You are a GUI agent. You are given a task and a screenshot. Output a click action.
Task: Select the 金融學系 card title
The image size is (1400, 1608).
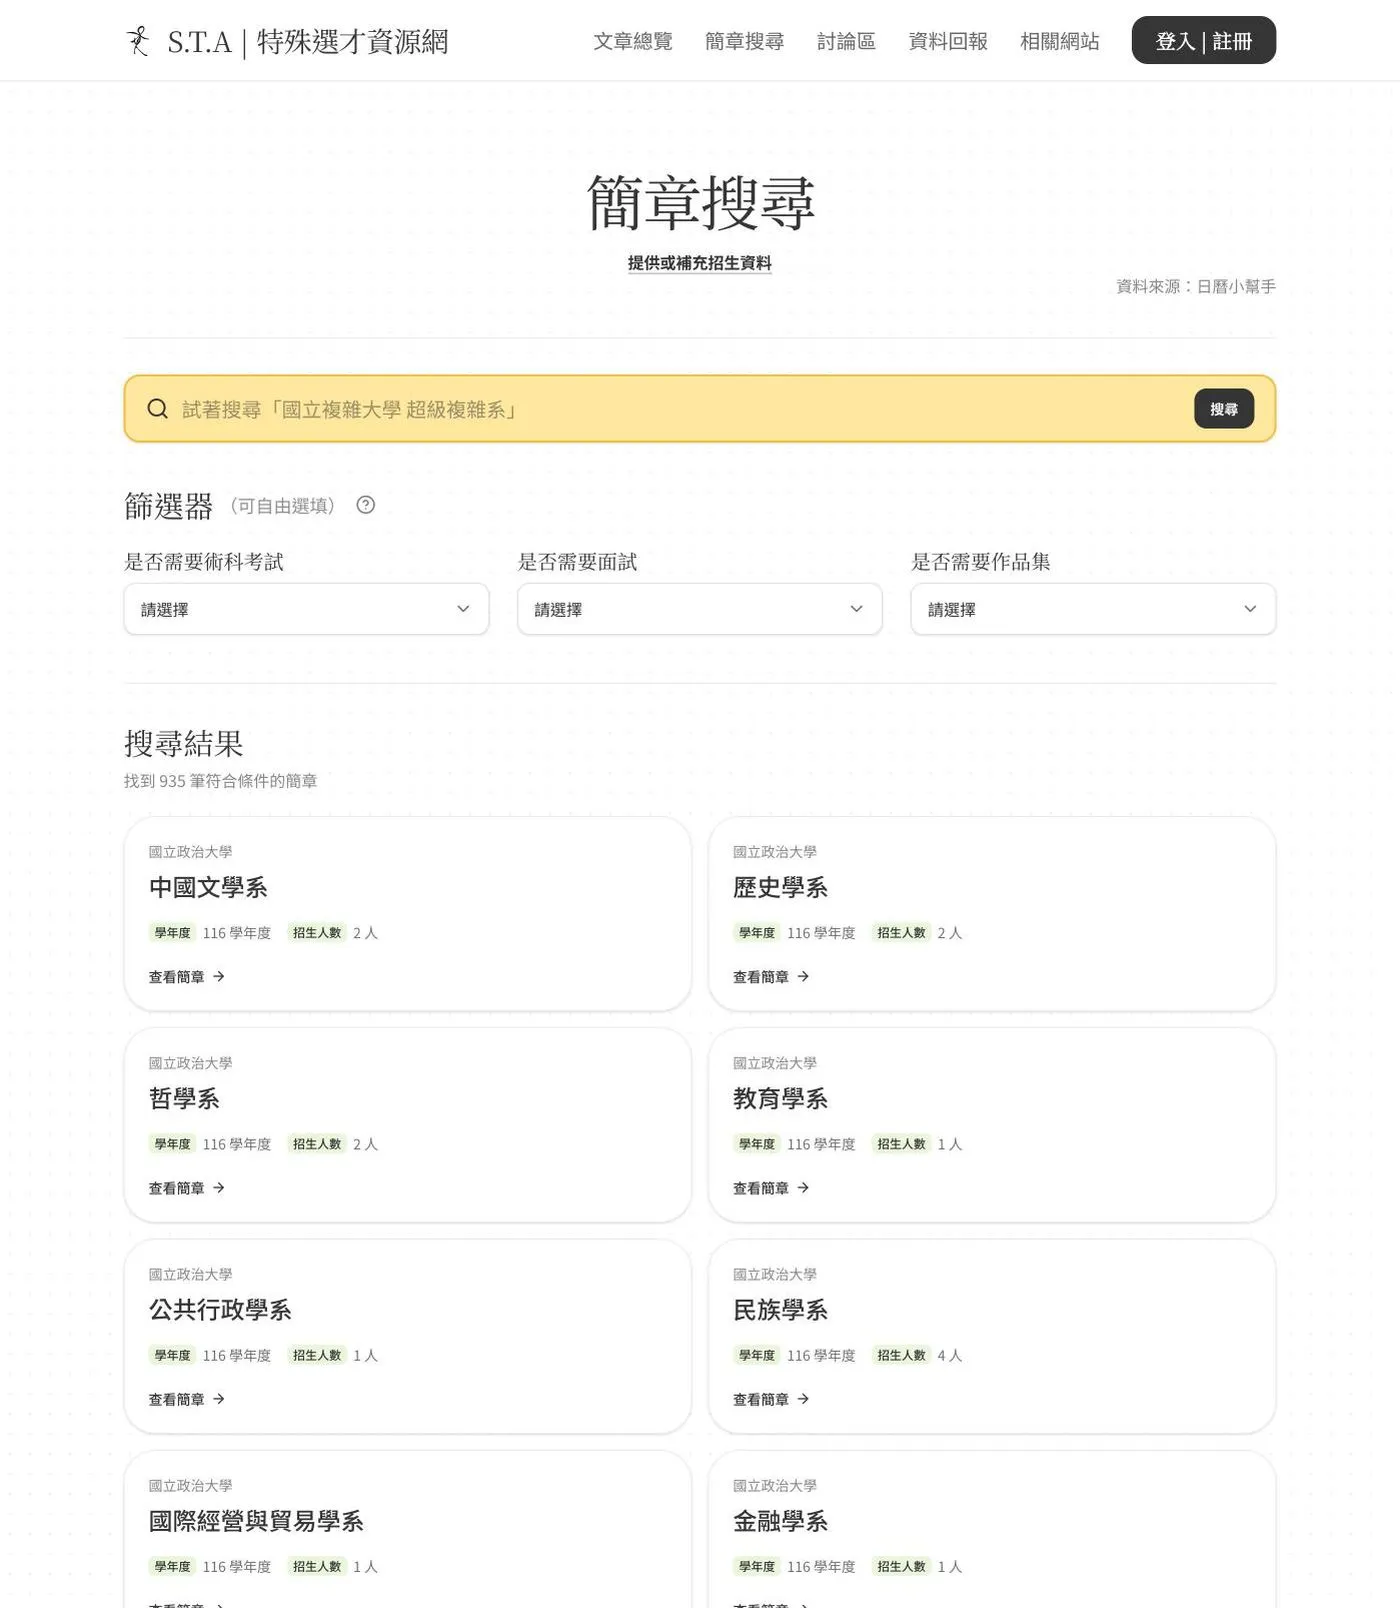coord(780,1521)
